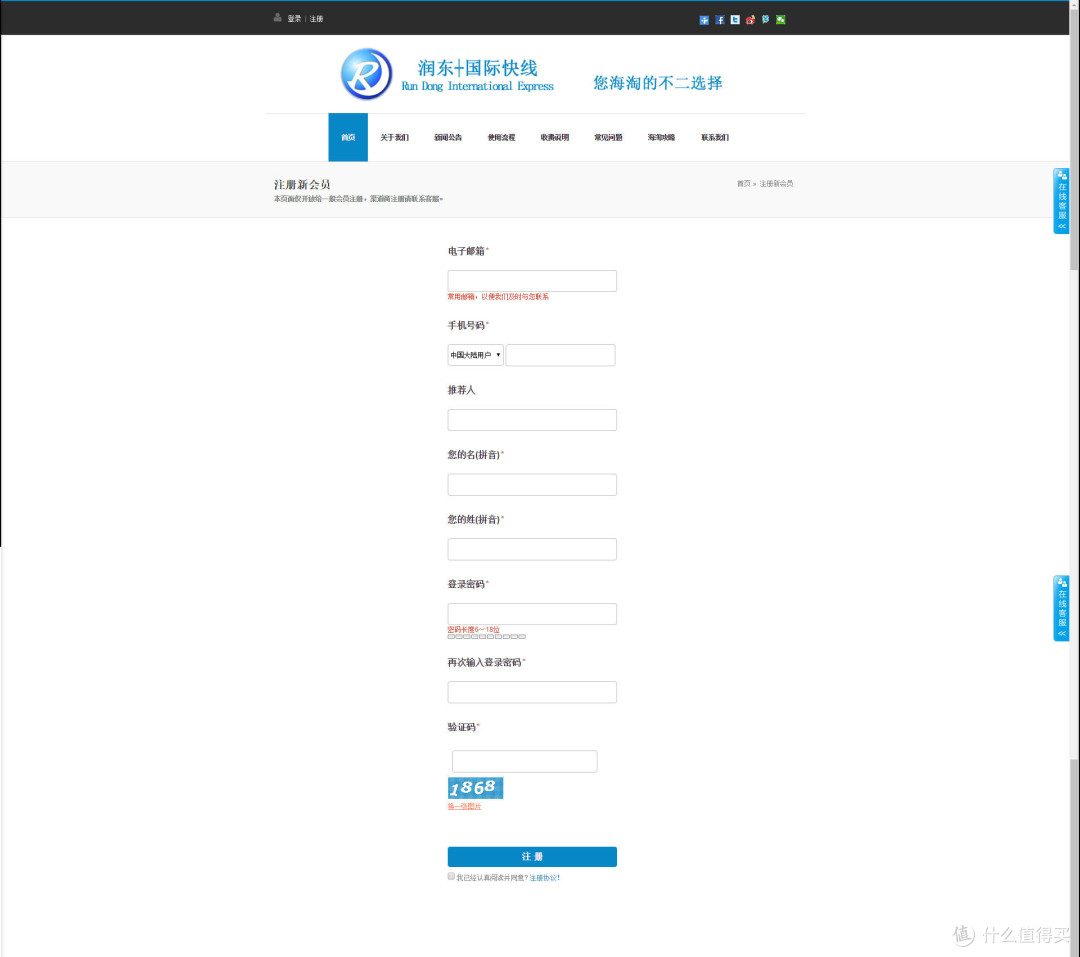Focus the 再次输入登录密码 confirm field
Image resolution: width=1080 pixels, height=957 pixels.
click(532, 692)
